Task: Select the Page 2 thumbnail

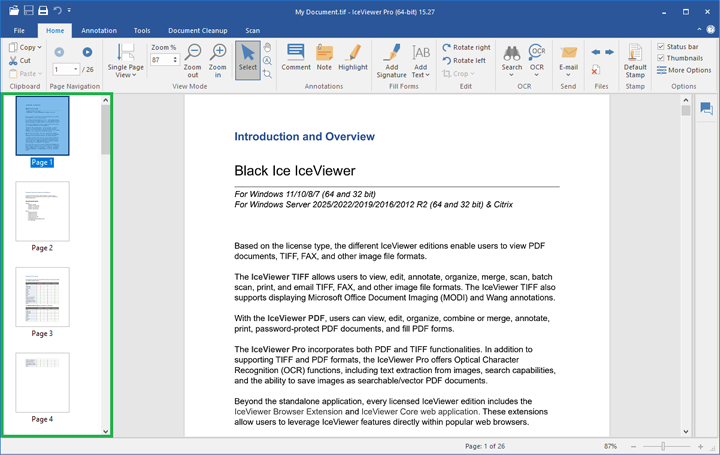Action: click(x=42, y=211)
